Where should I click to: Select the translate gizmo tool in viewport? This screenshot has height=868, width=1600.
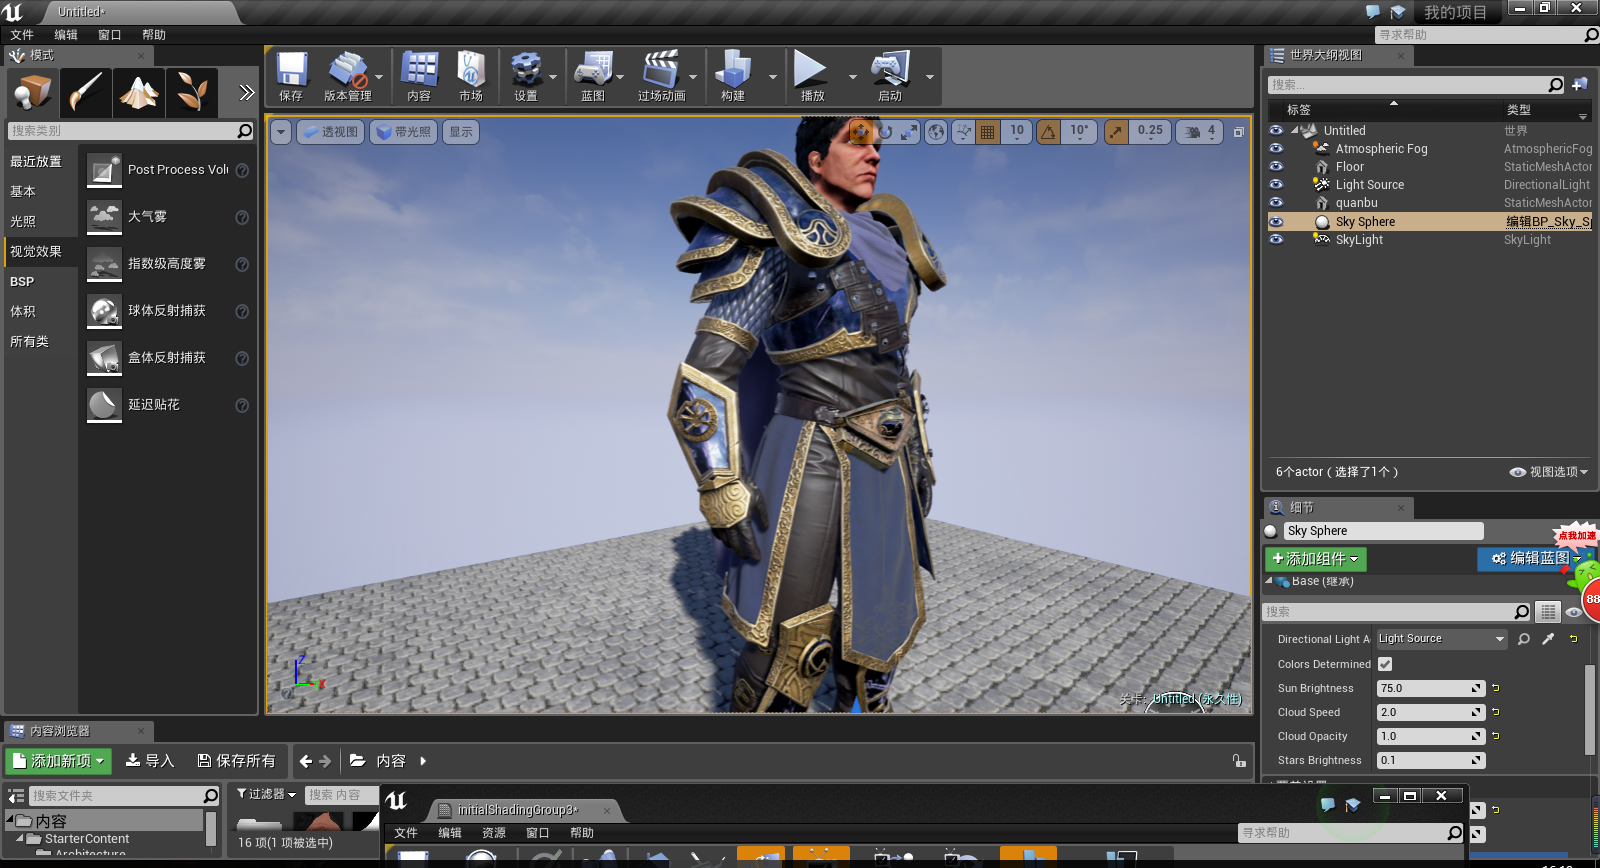(x=860, y=132)
